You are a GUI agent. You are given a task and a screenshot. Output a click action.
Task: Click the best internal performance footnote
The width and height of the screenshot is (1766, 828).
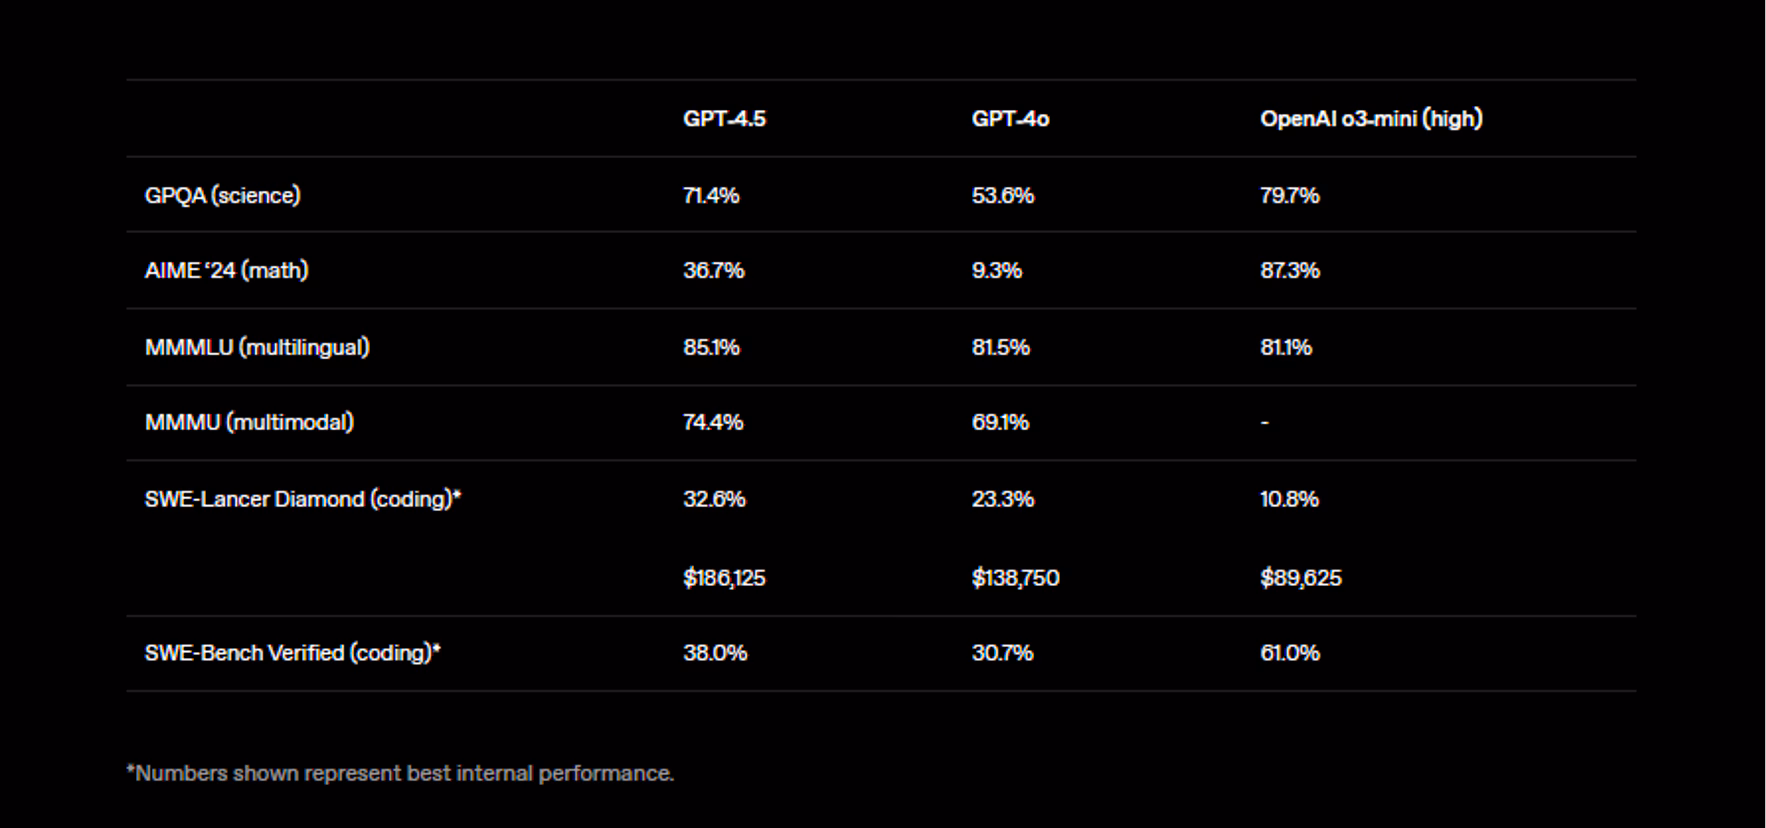pos(400,773)
